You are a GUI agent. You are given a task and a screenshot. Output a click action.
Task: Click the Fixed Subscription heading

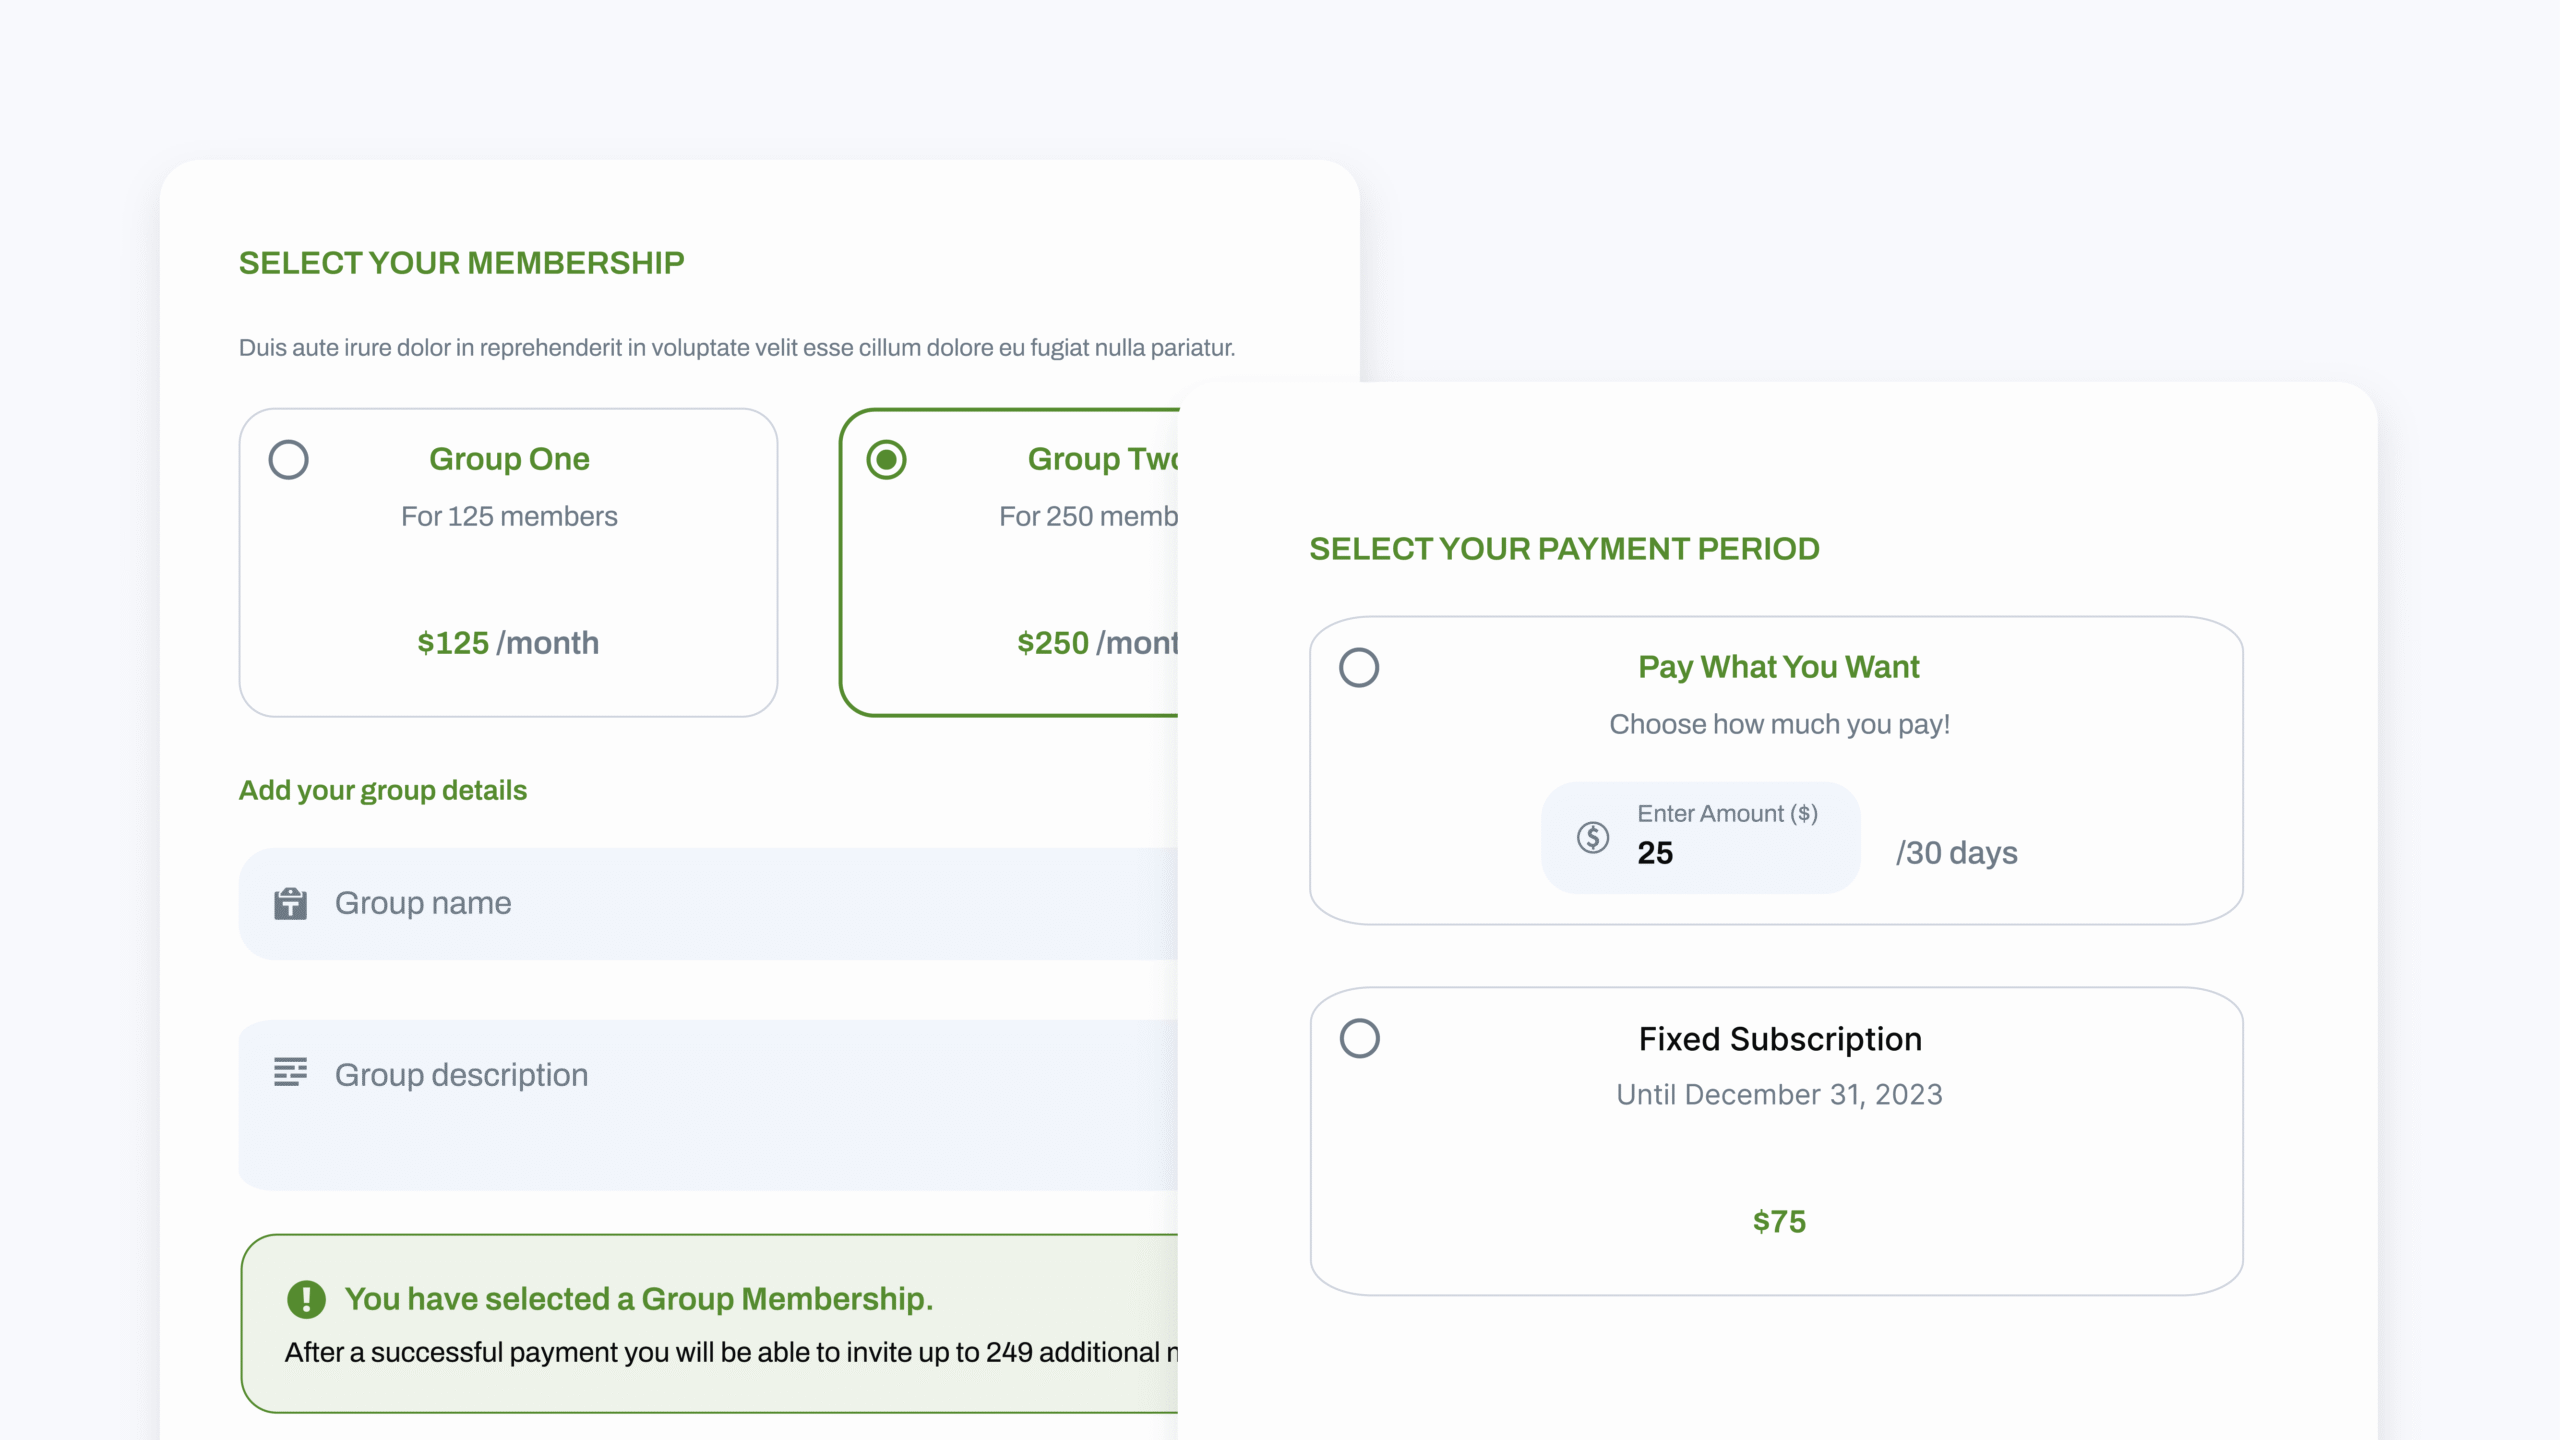[1780, 1039]
